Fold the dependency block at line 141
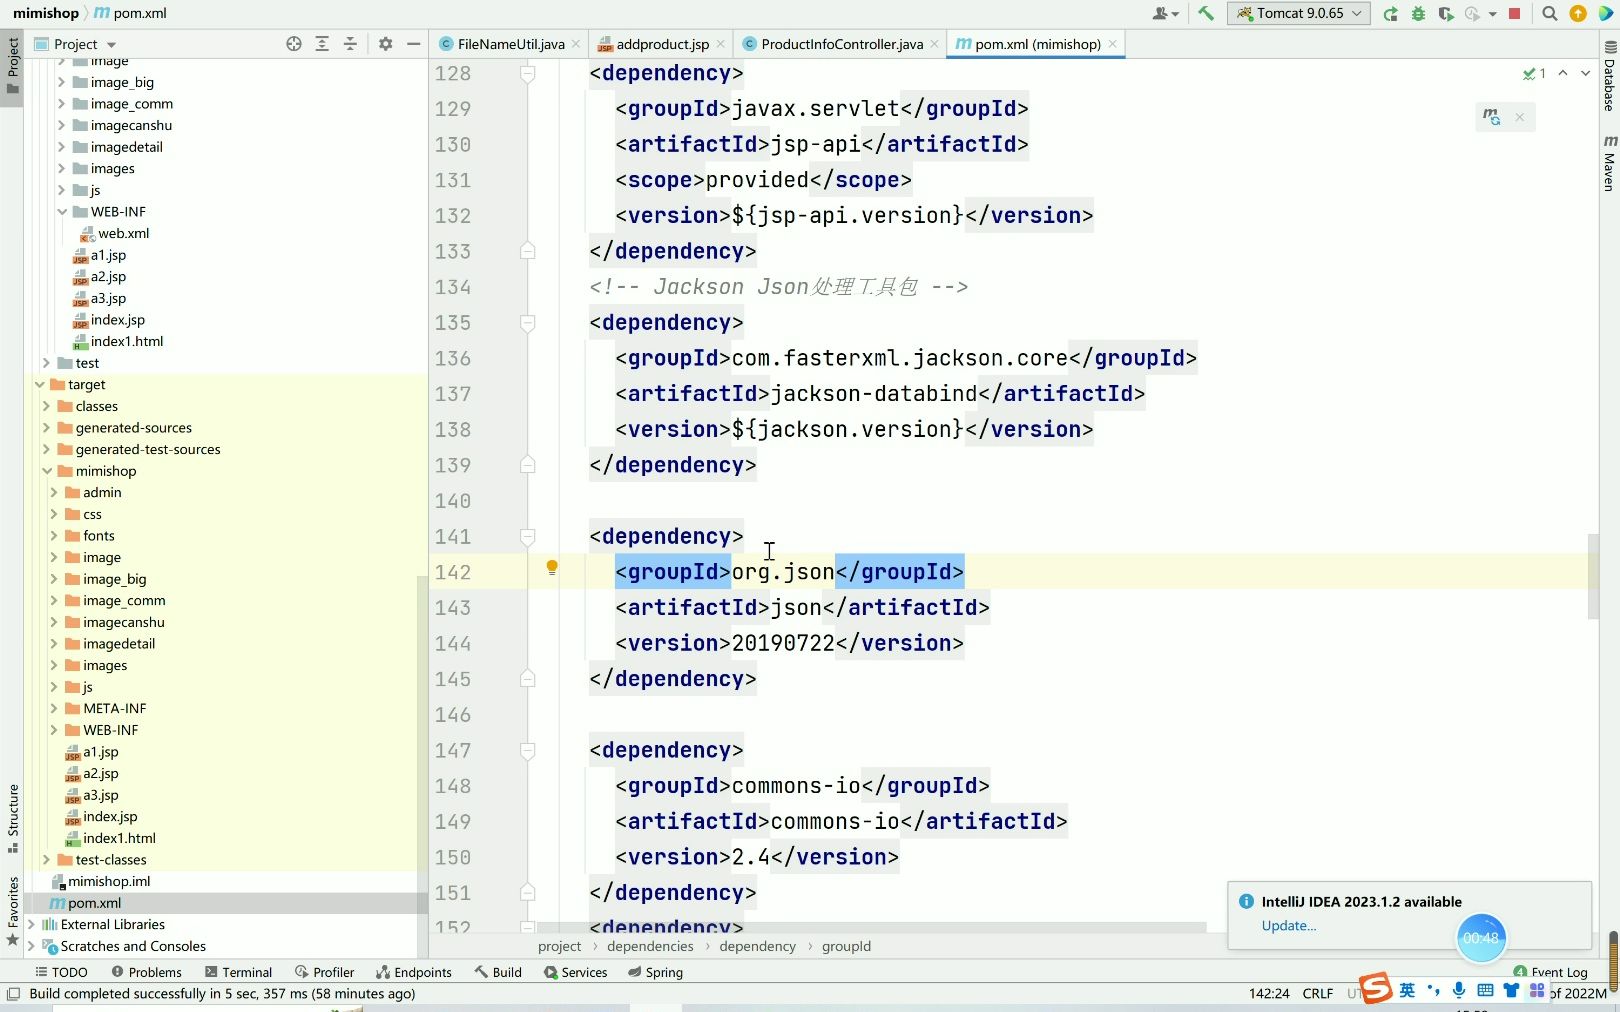1620x1012 pixels. pyautogui.click(x=527, y=537)
